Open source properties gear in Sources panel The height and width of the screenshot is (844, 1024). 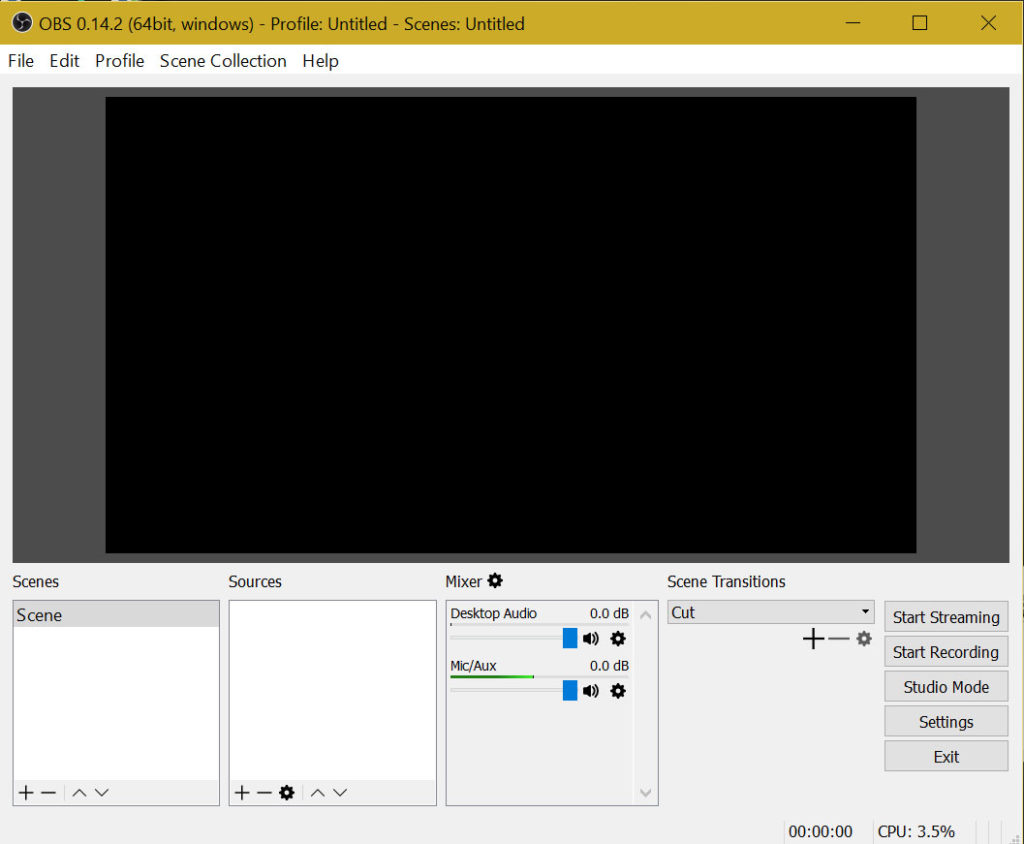click(287, 792)
